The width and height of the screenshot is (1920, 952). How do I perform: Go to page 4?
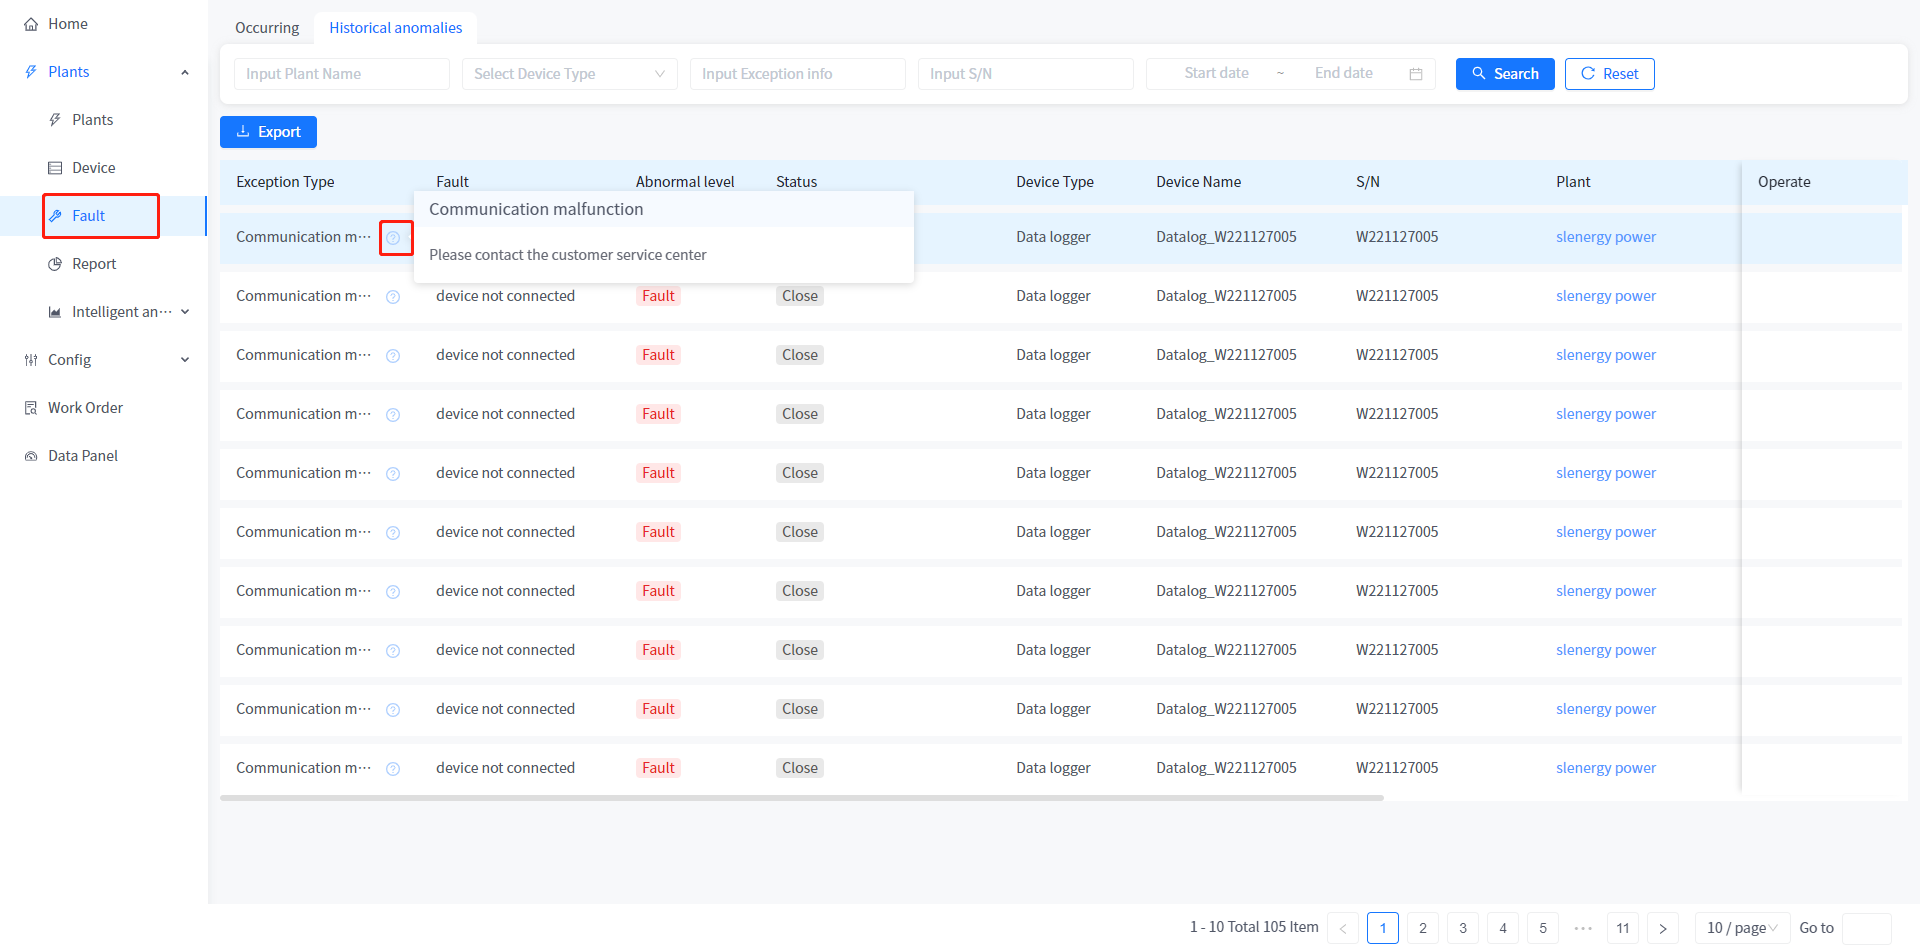coord(1503,928)
